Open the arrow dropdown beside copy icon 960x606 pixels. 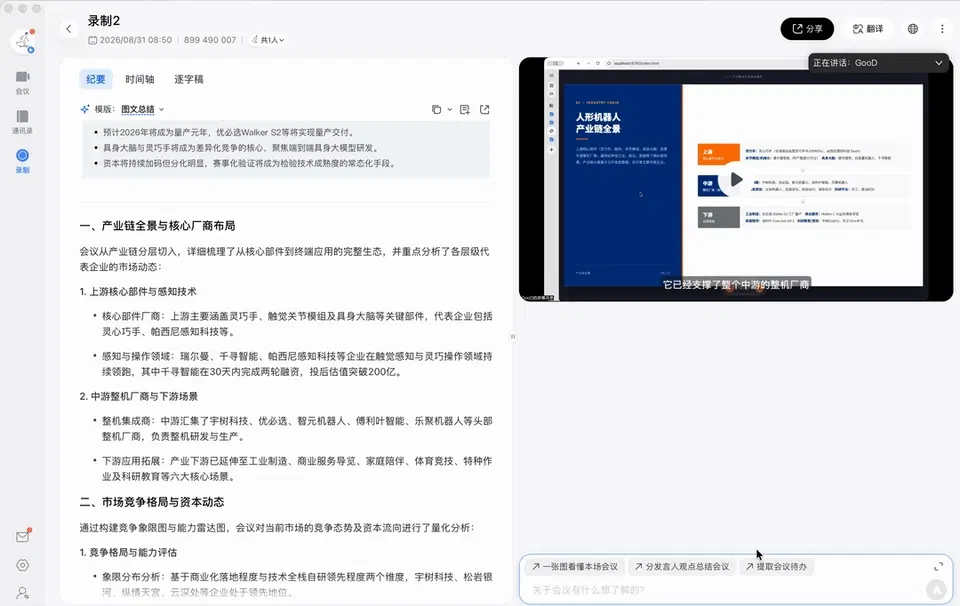click(449, 110)
